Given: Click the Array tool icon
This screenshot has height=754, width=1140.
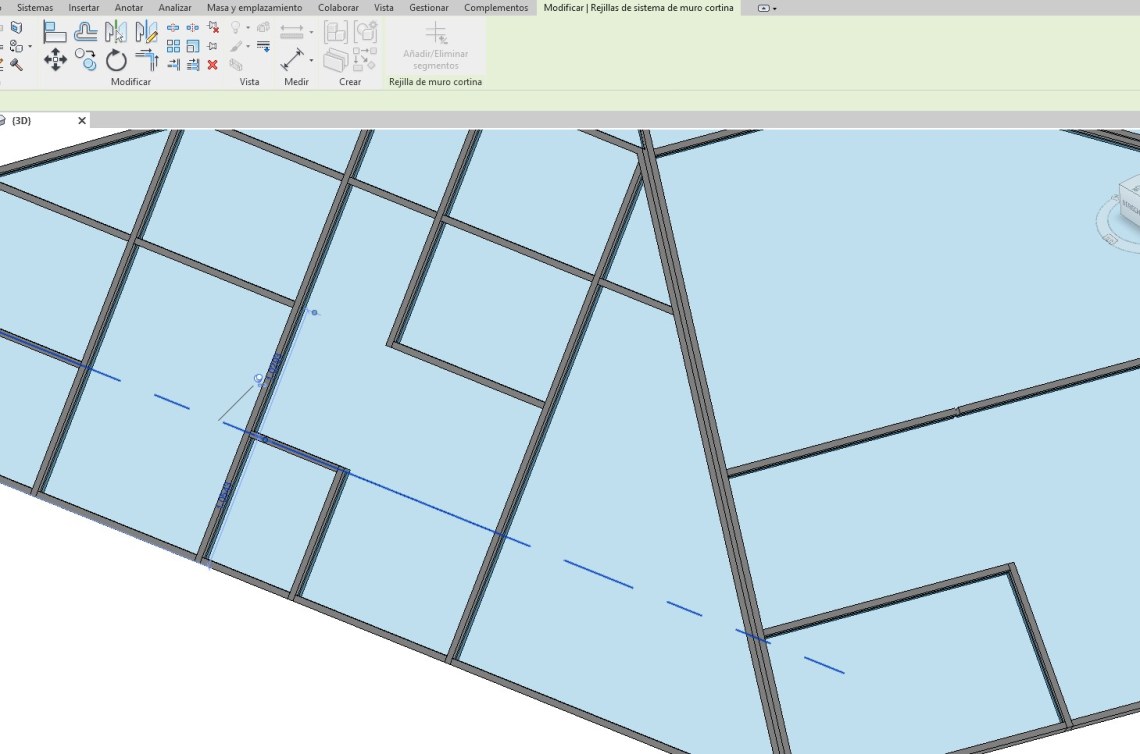Looking at the screenshot, I should click(x=173, y=46).
